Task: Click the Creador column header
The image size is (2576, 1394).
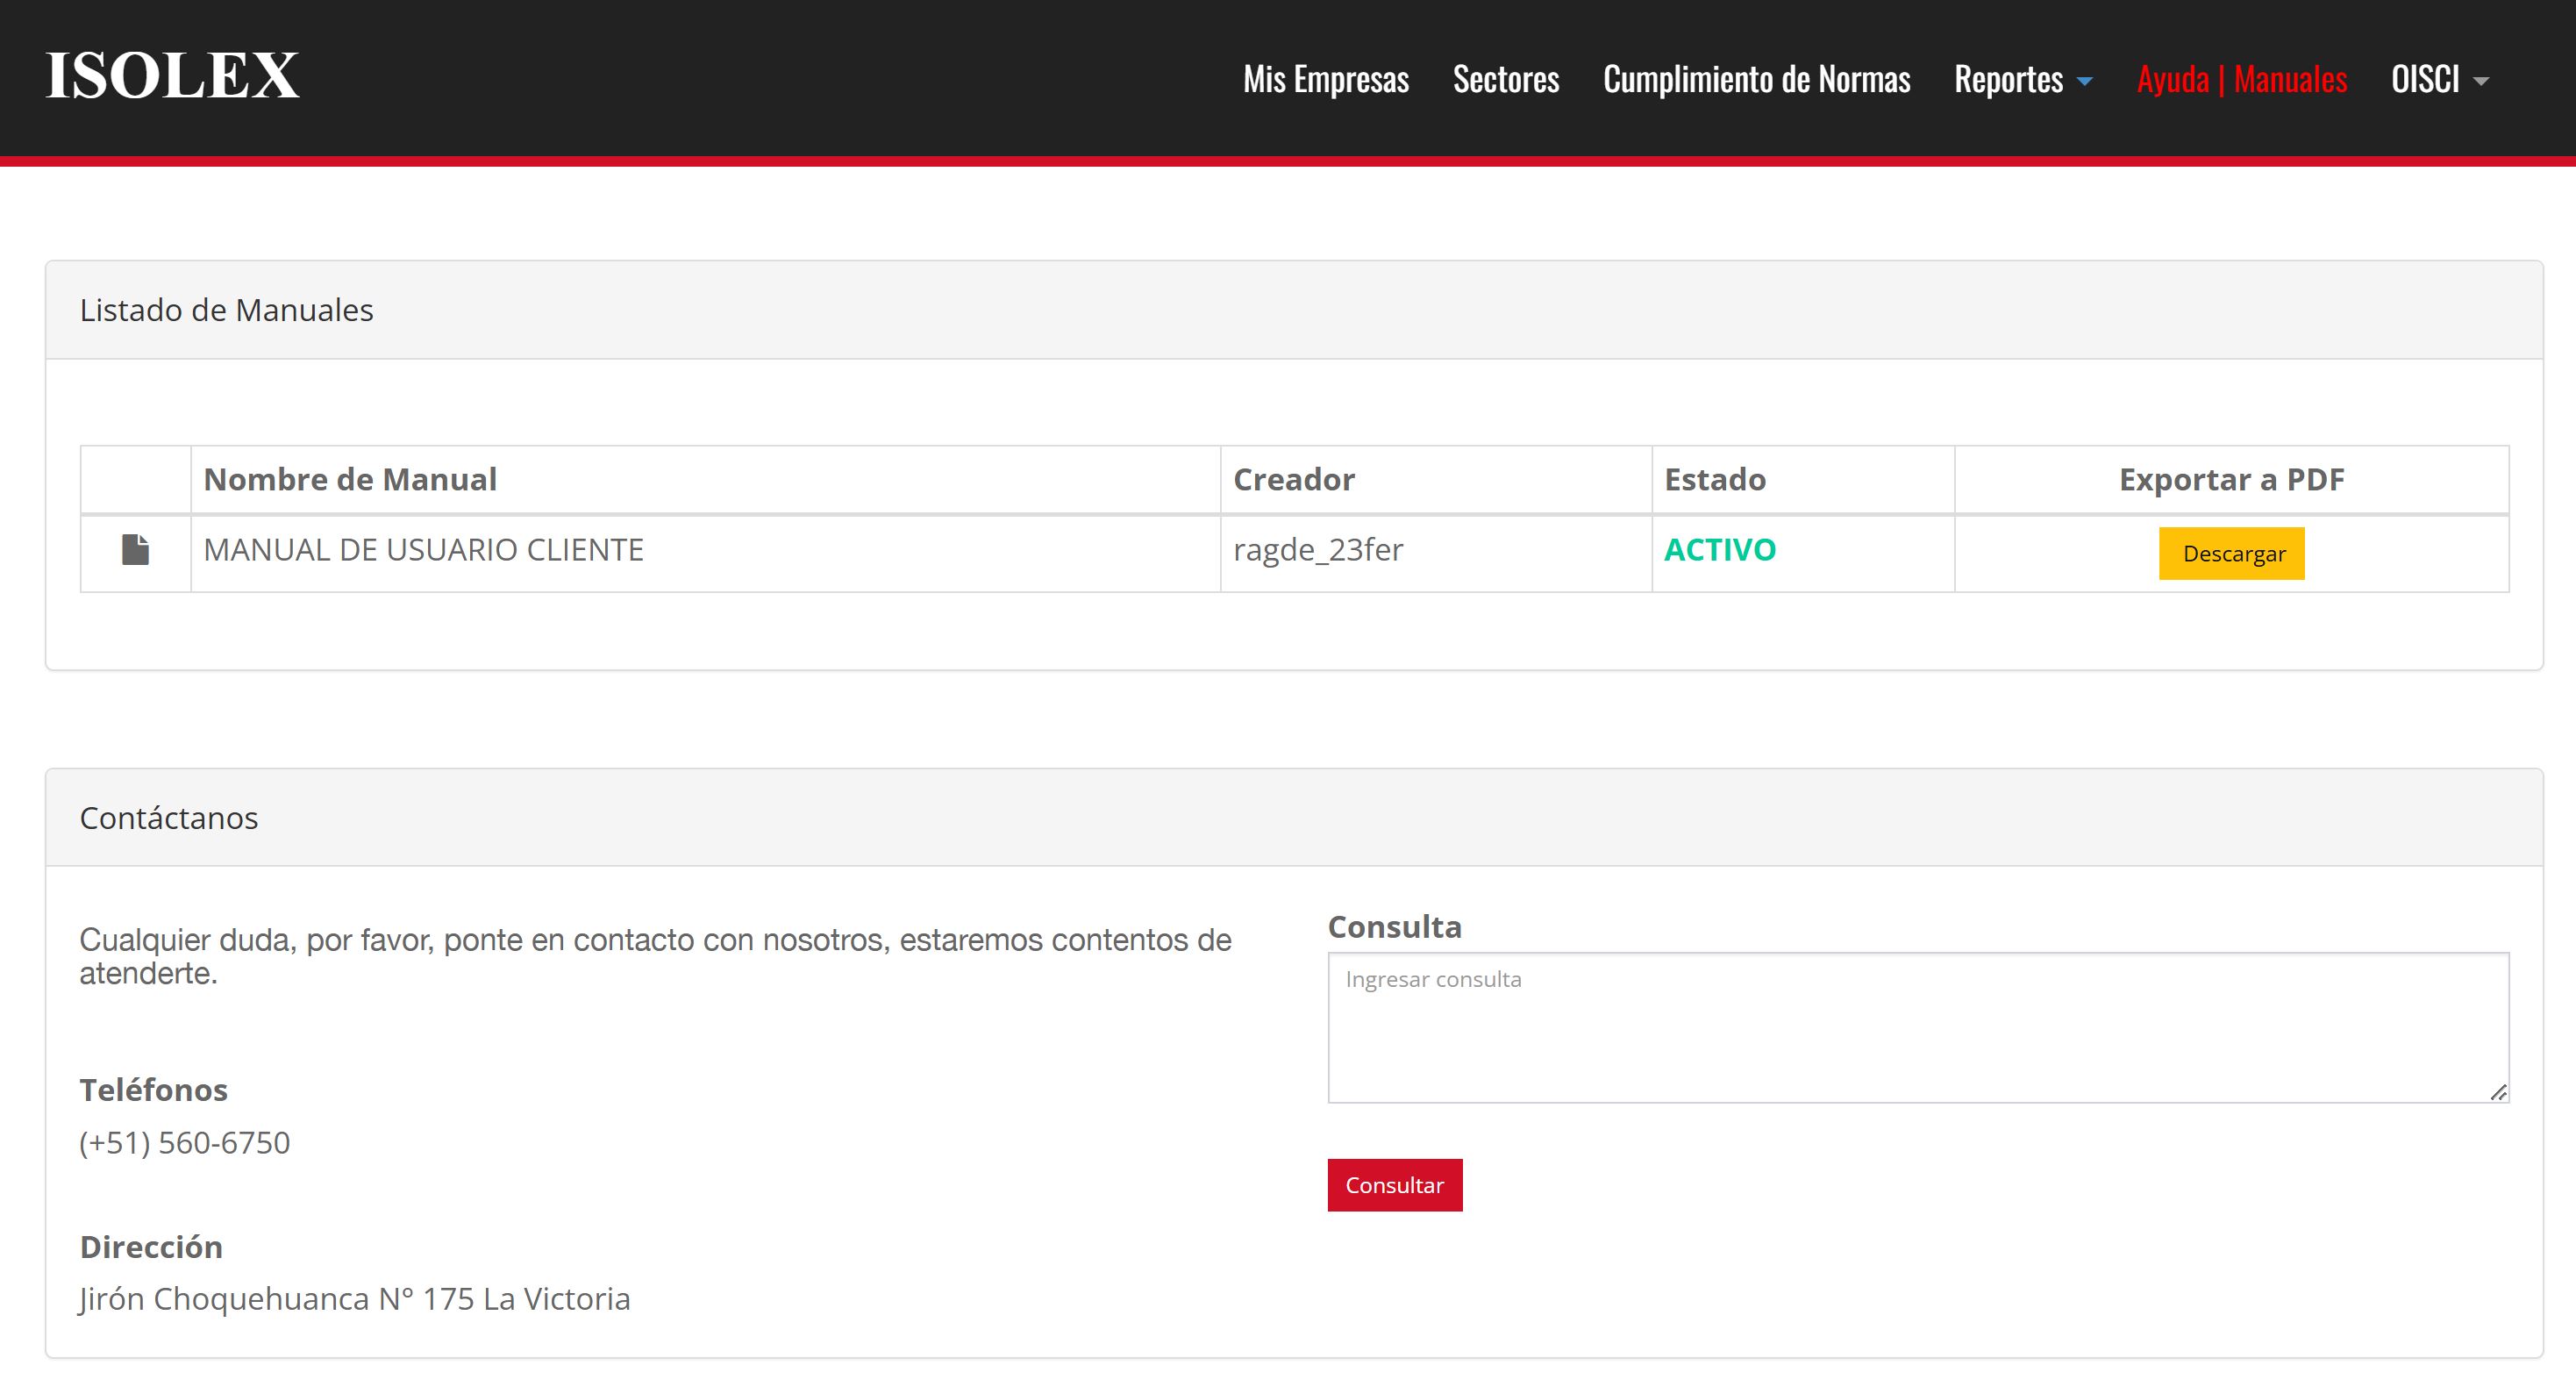Action: 1293,479
